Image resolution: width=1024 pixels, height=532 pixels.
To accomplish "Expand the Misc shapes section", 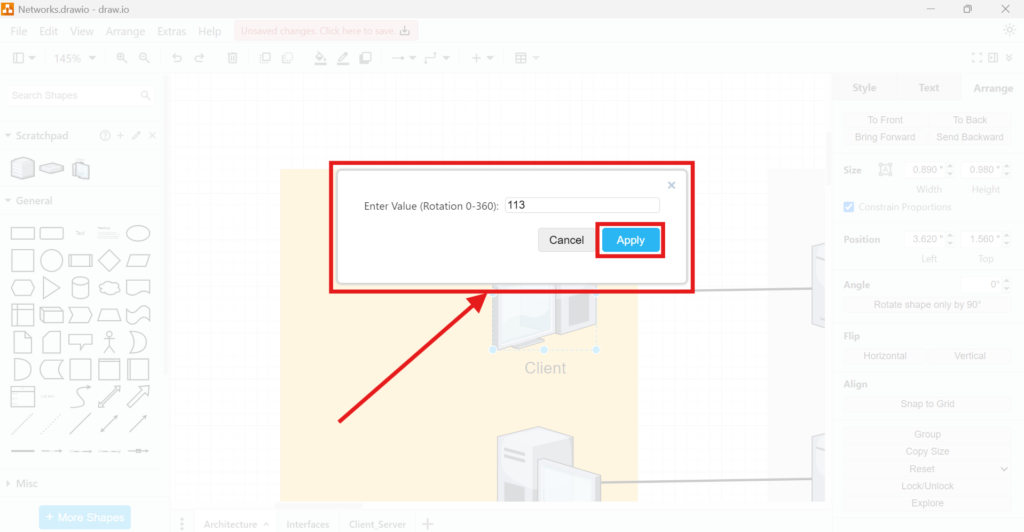I will (22, 484).
